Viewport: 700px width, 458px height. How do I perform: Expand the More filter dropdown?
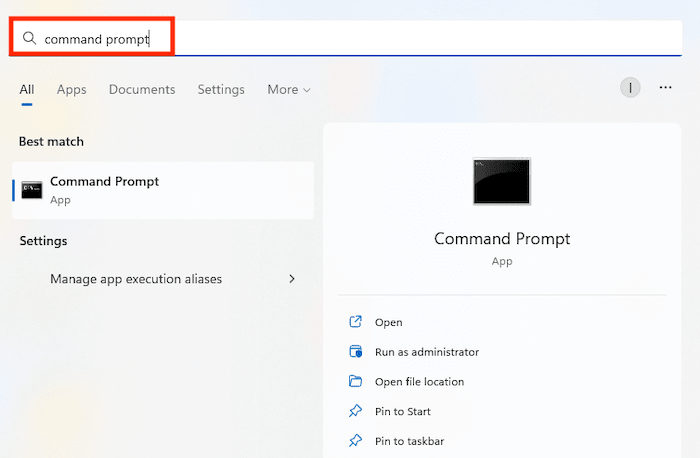[x=289, y=90]
